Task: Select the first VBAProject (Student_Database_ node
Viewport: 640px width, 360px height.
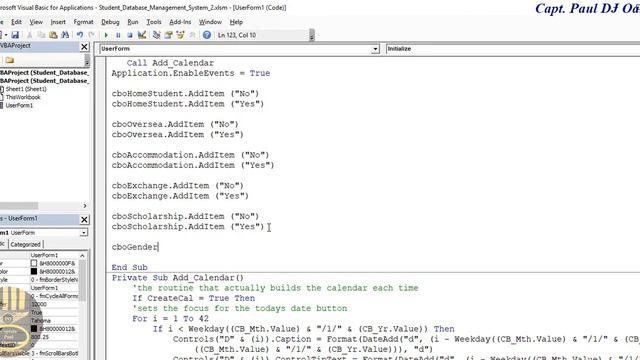Action: pyautogui.click(x=44, y=73)
